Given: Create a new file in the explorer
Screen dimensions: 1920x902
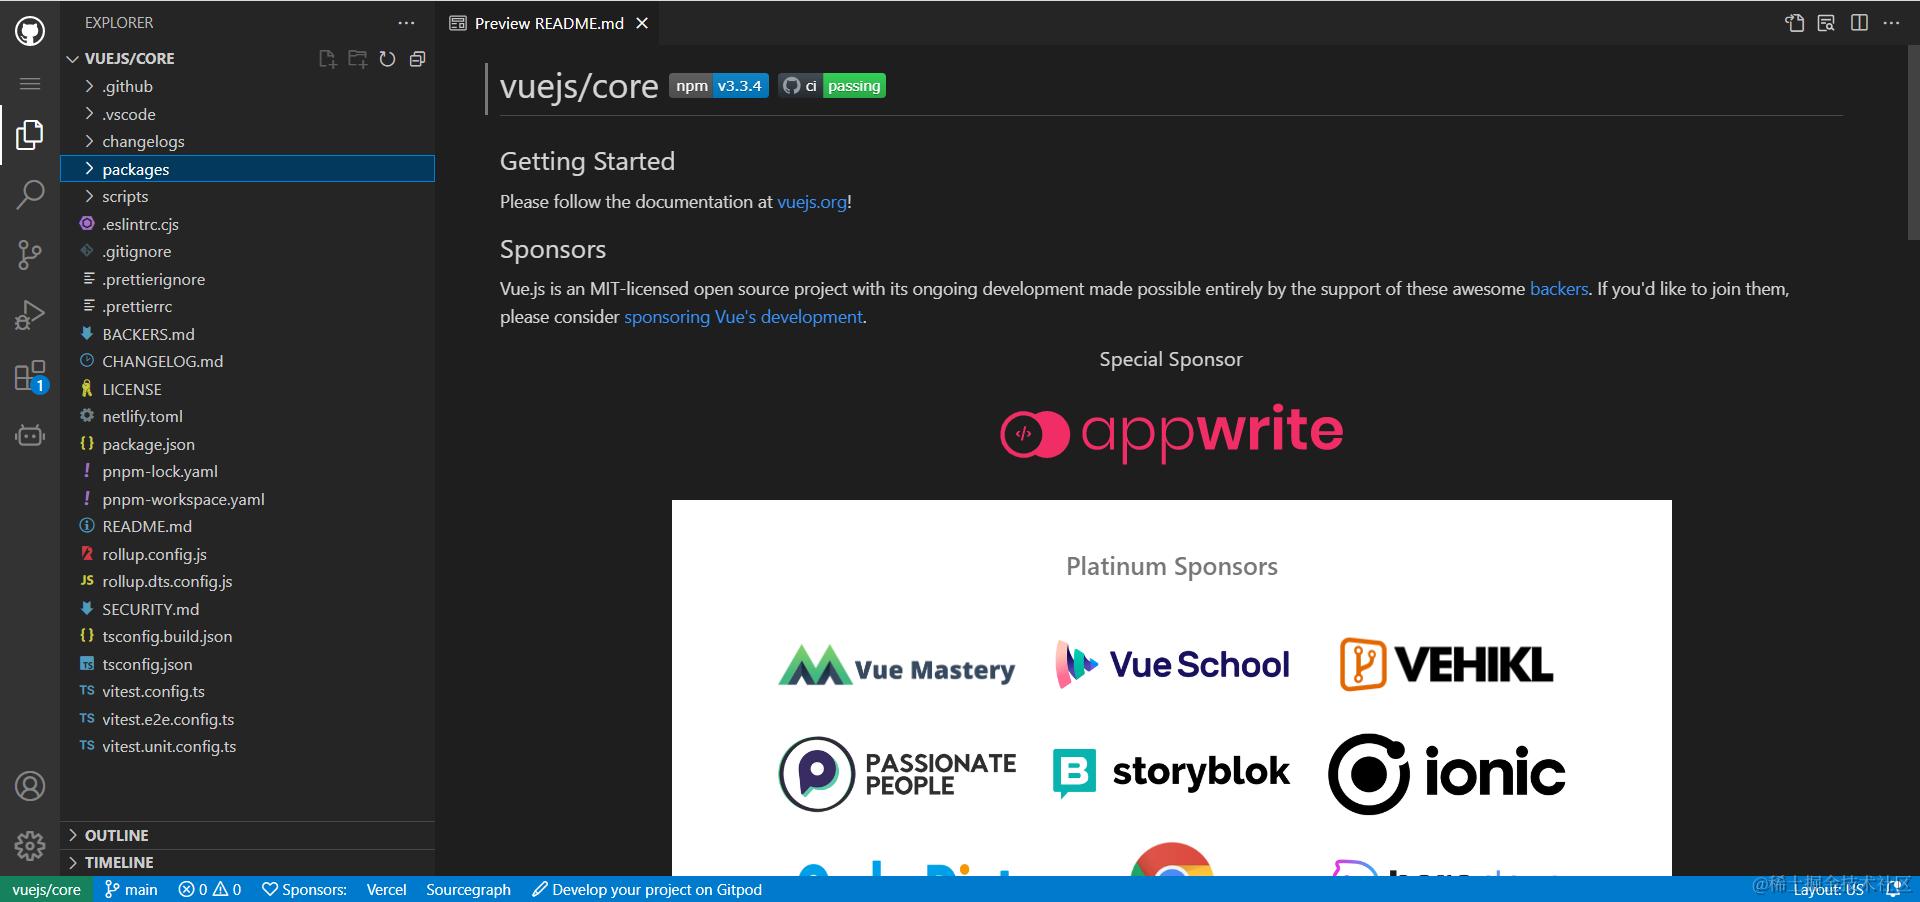Looking at the screenshot, I should point(327,59).
